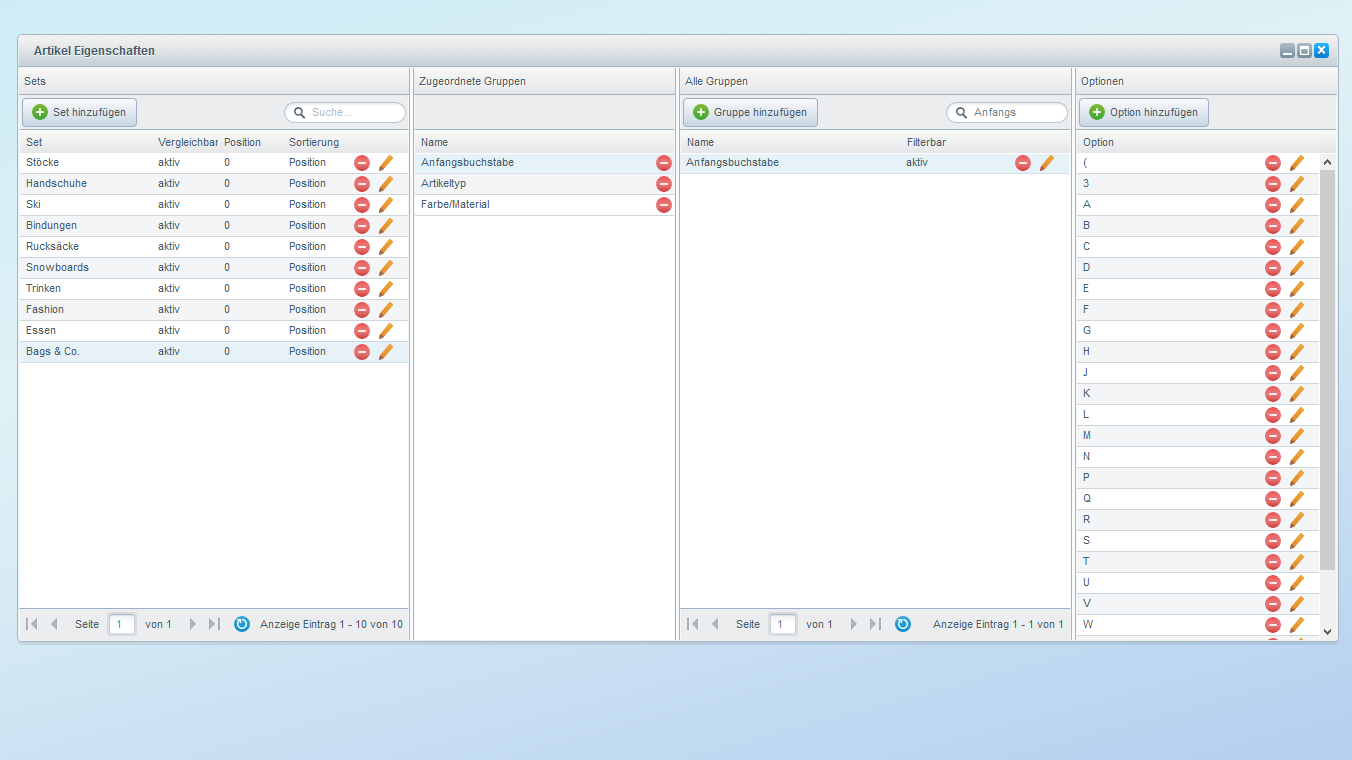Click Set hinzufügen button
The image size is (1352, 760).
(x=80, y=112)
